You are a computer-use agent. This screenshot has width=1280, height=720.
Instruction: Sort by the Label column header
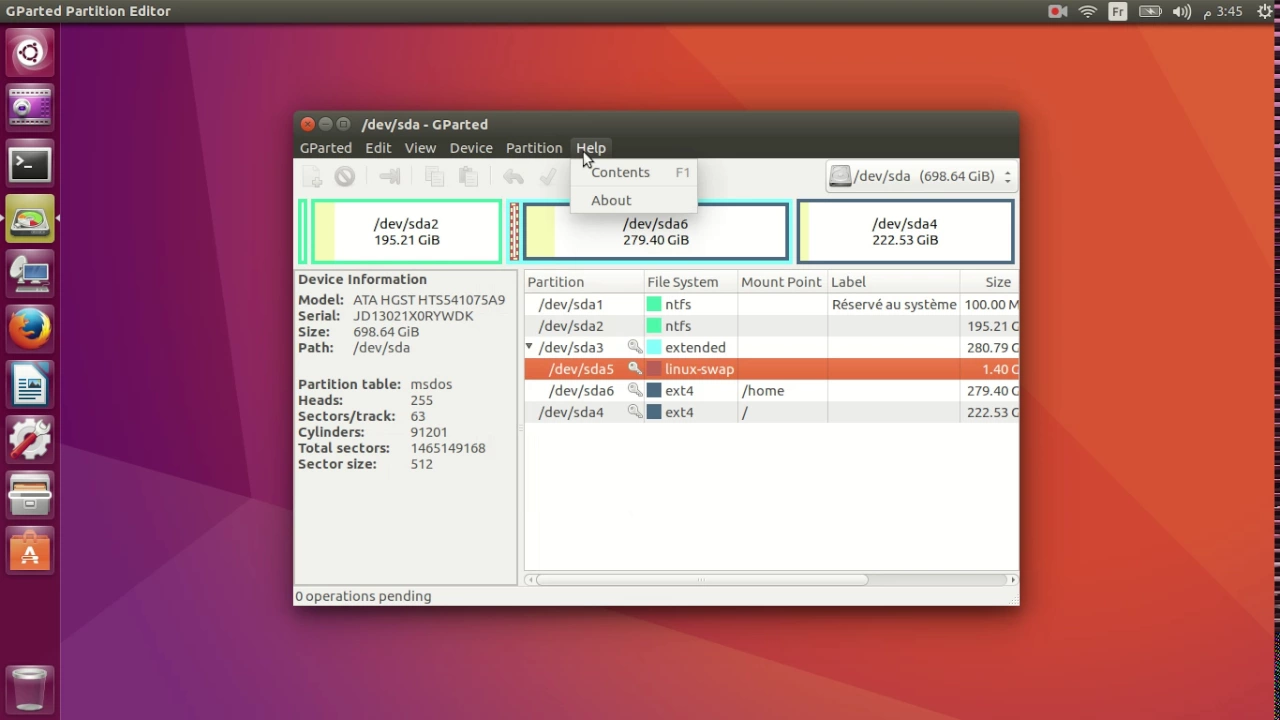coord(894,282)
